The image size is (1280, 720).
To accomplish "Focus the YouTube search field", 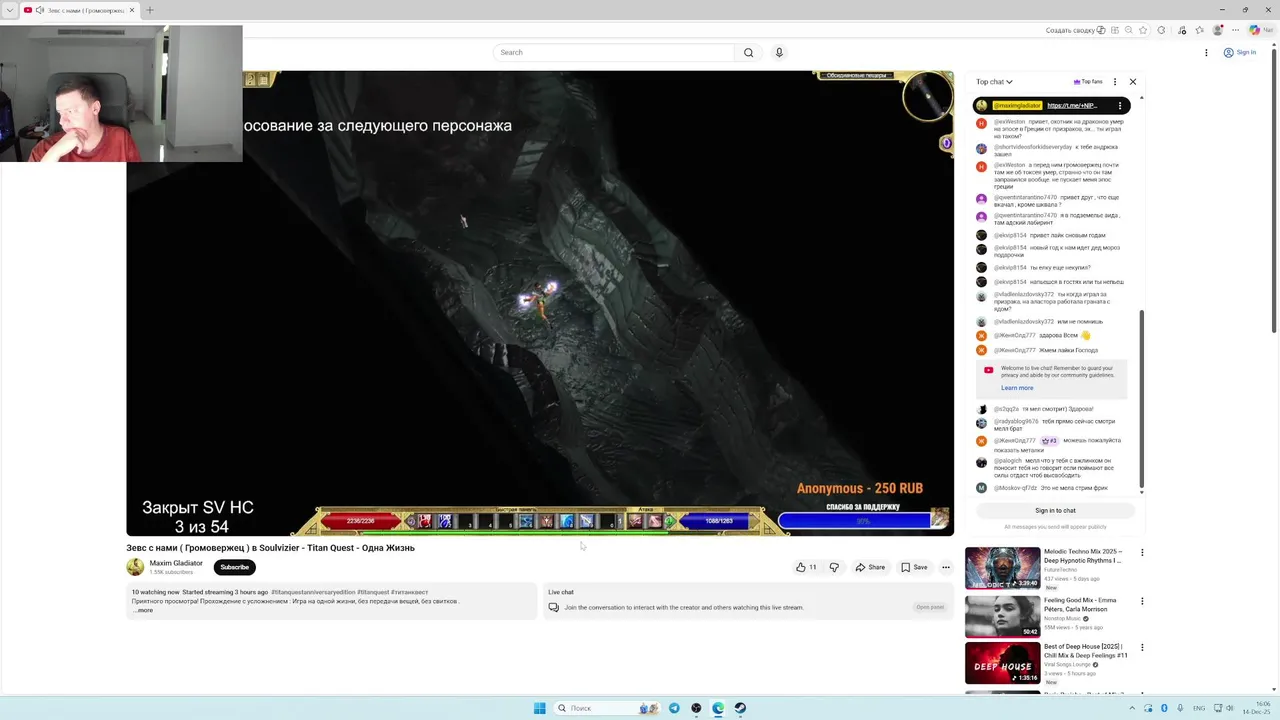I will [x=614, y=52].
